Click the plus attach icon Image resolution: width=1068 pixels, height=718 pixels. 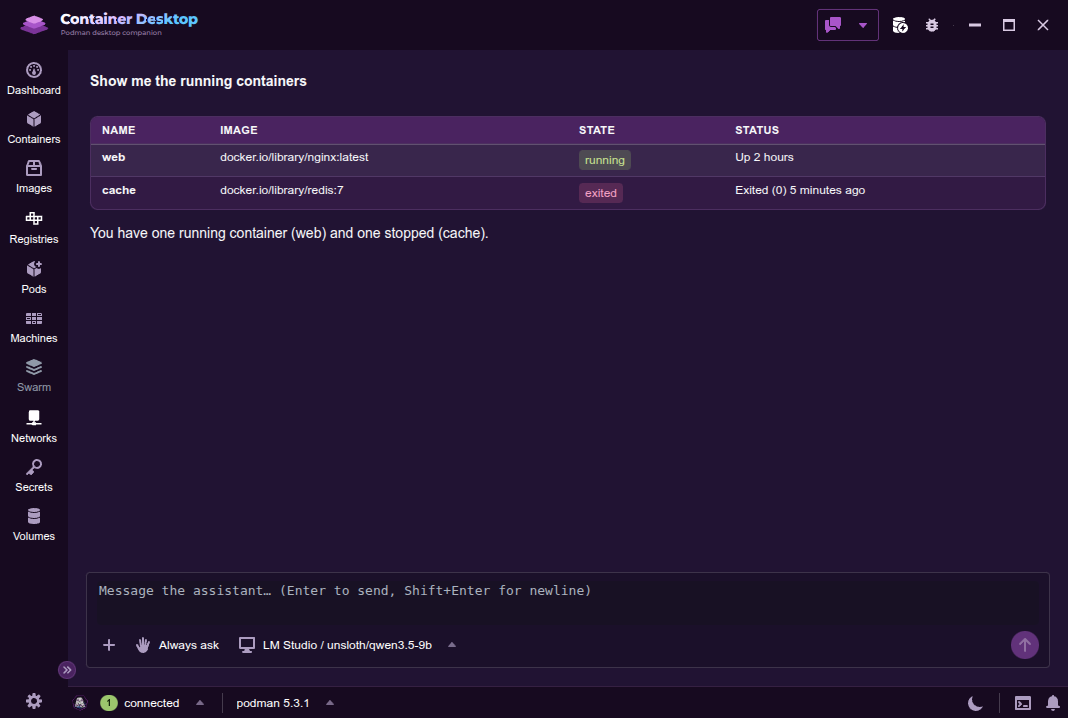tap(109, 644)
